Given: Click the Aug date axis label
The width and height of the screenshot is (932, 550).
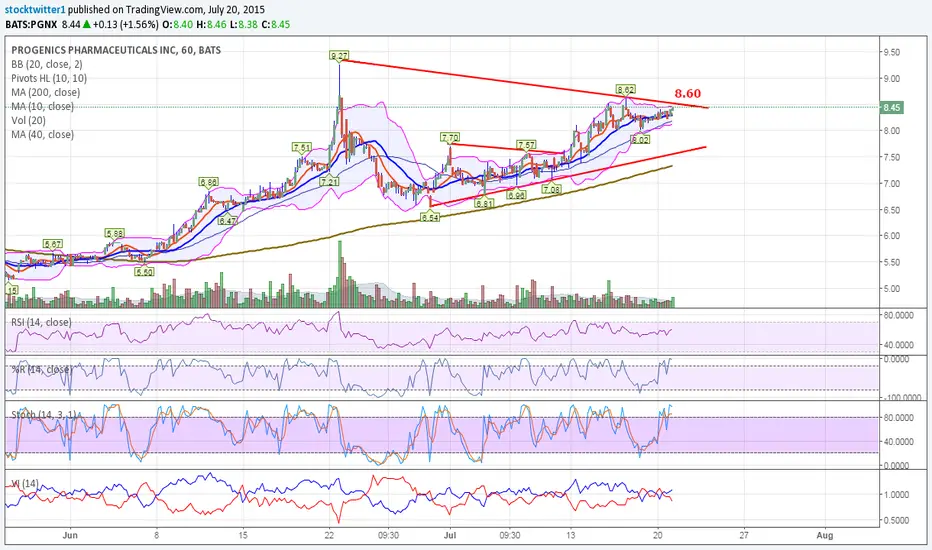Looking at the screenshot, I should [825, 535].
